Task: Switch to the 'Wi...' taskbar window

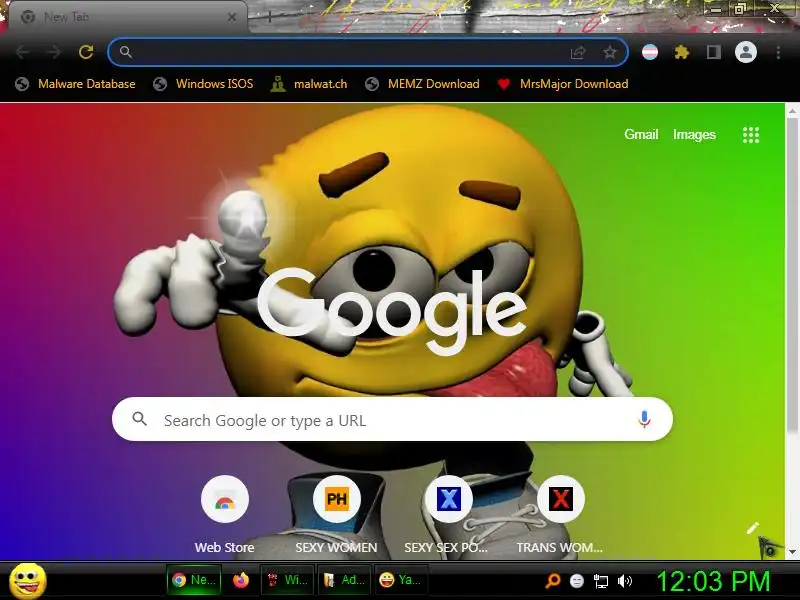Action: tap(287, 580)
